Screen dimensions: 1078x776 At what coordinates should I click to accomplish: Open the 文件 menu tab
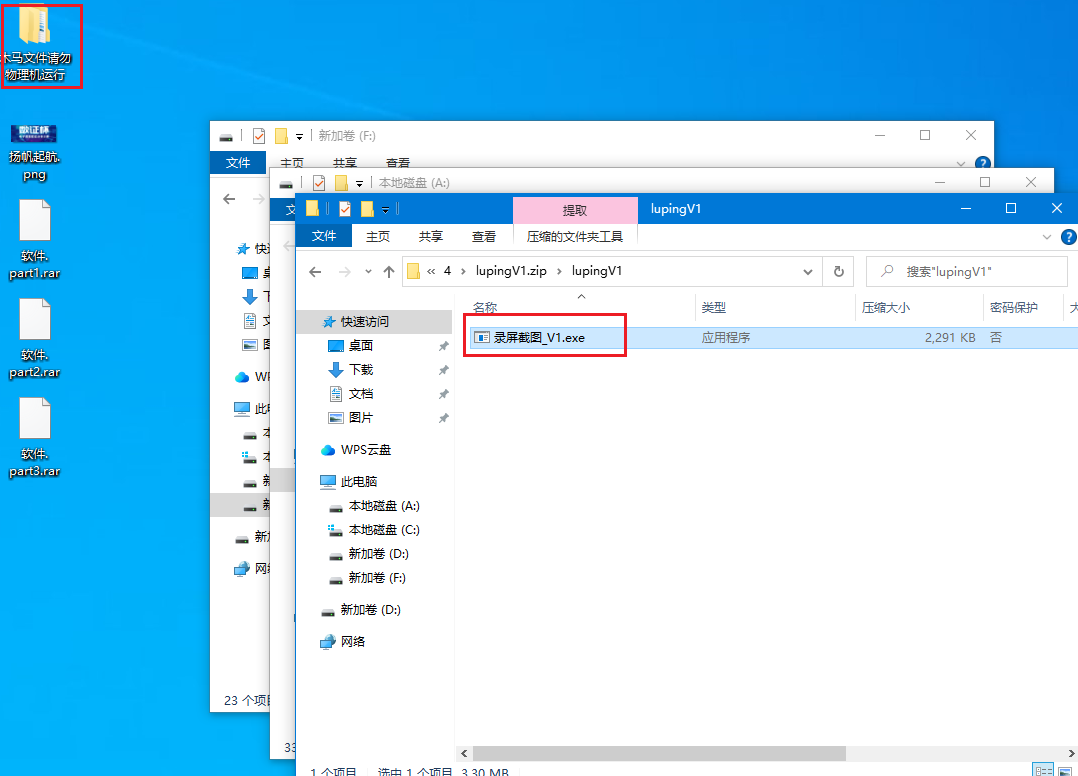click(x=324, y=237)
